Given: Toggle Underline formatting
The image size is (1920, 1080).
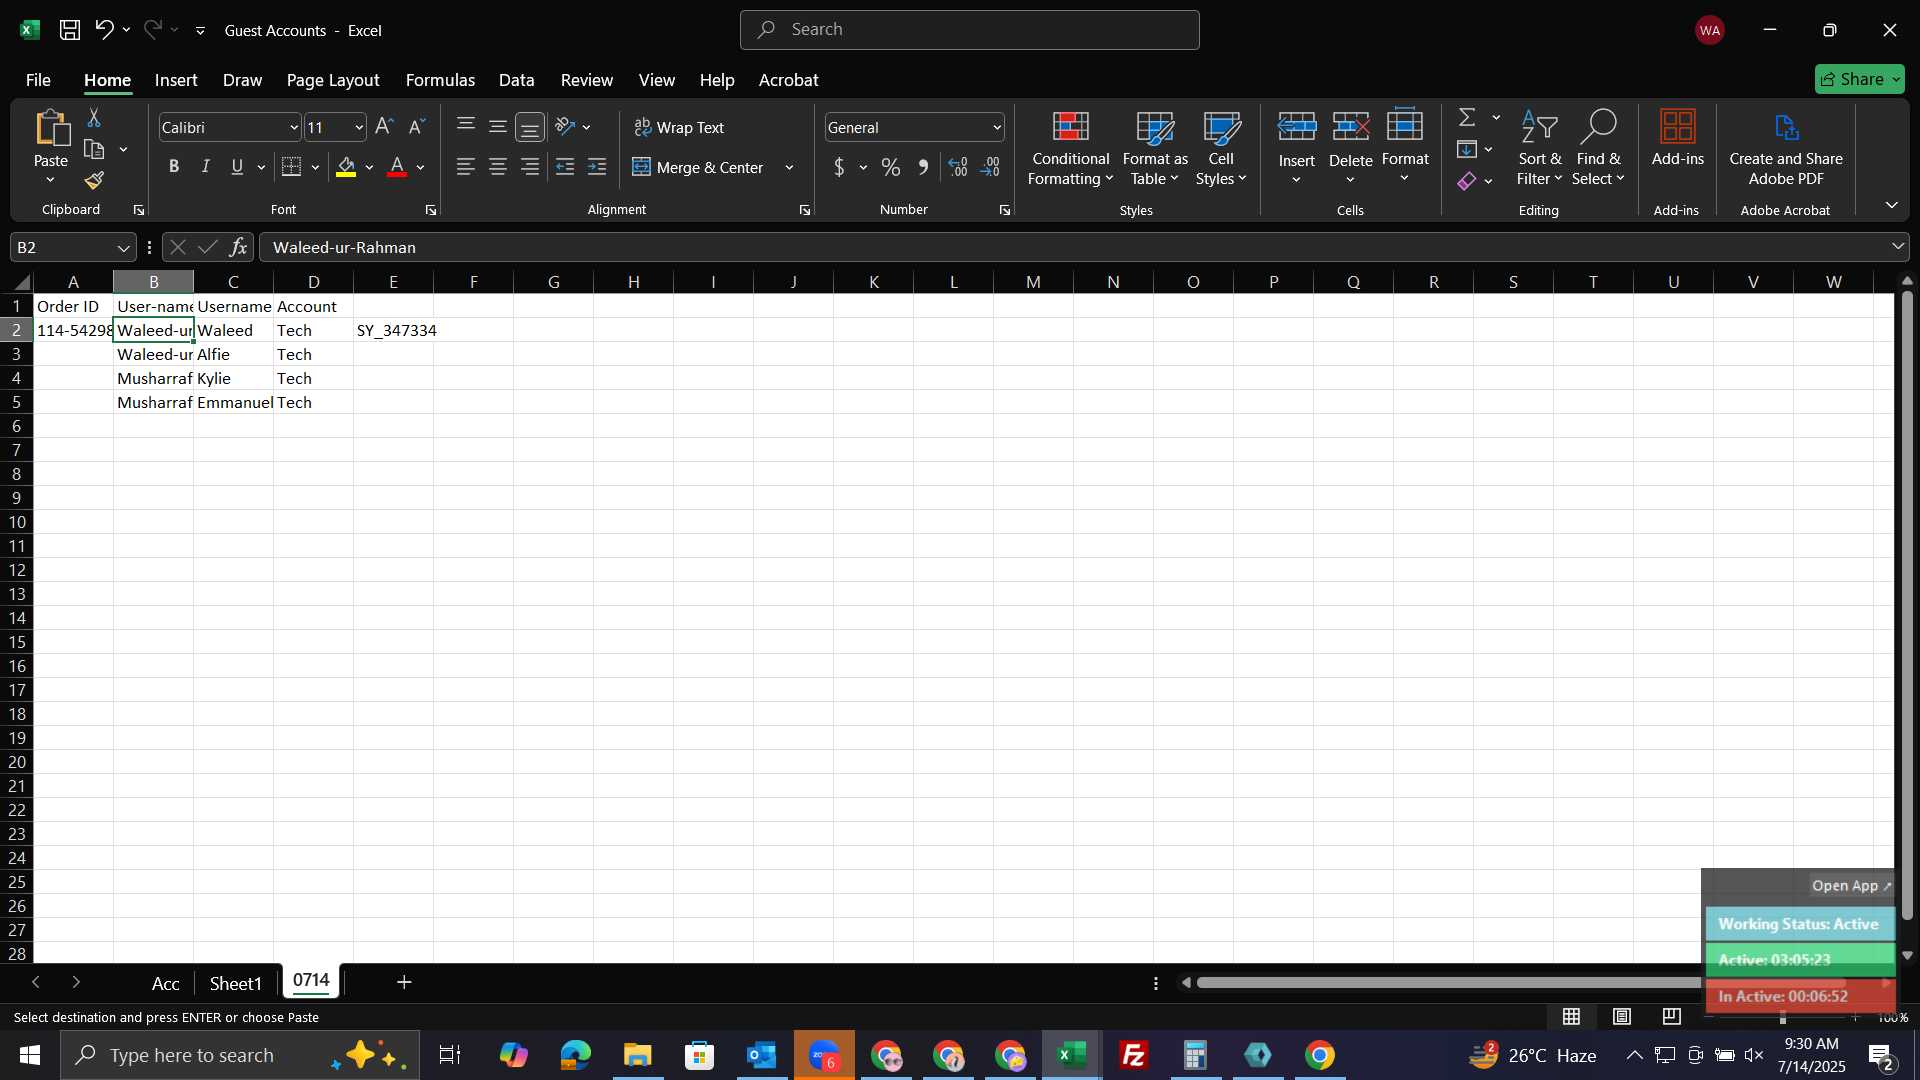Looking at the screenshot, I should click(237, 167).
